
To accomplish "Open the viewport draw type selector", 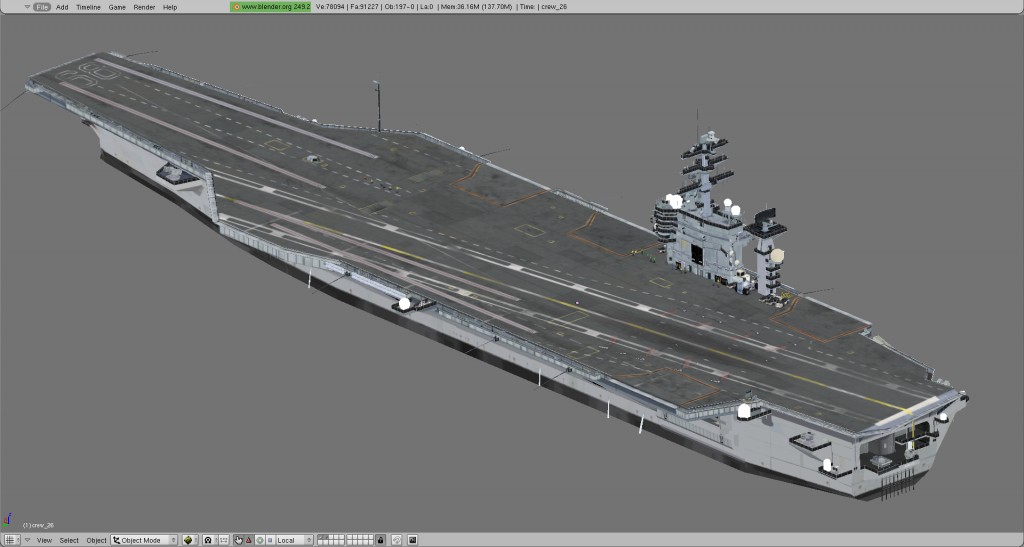I will pos(190,540).
